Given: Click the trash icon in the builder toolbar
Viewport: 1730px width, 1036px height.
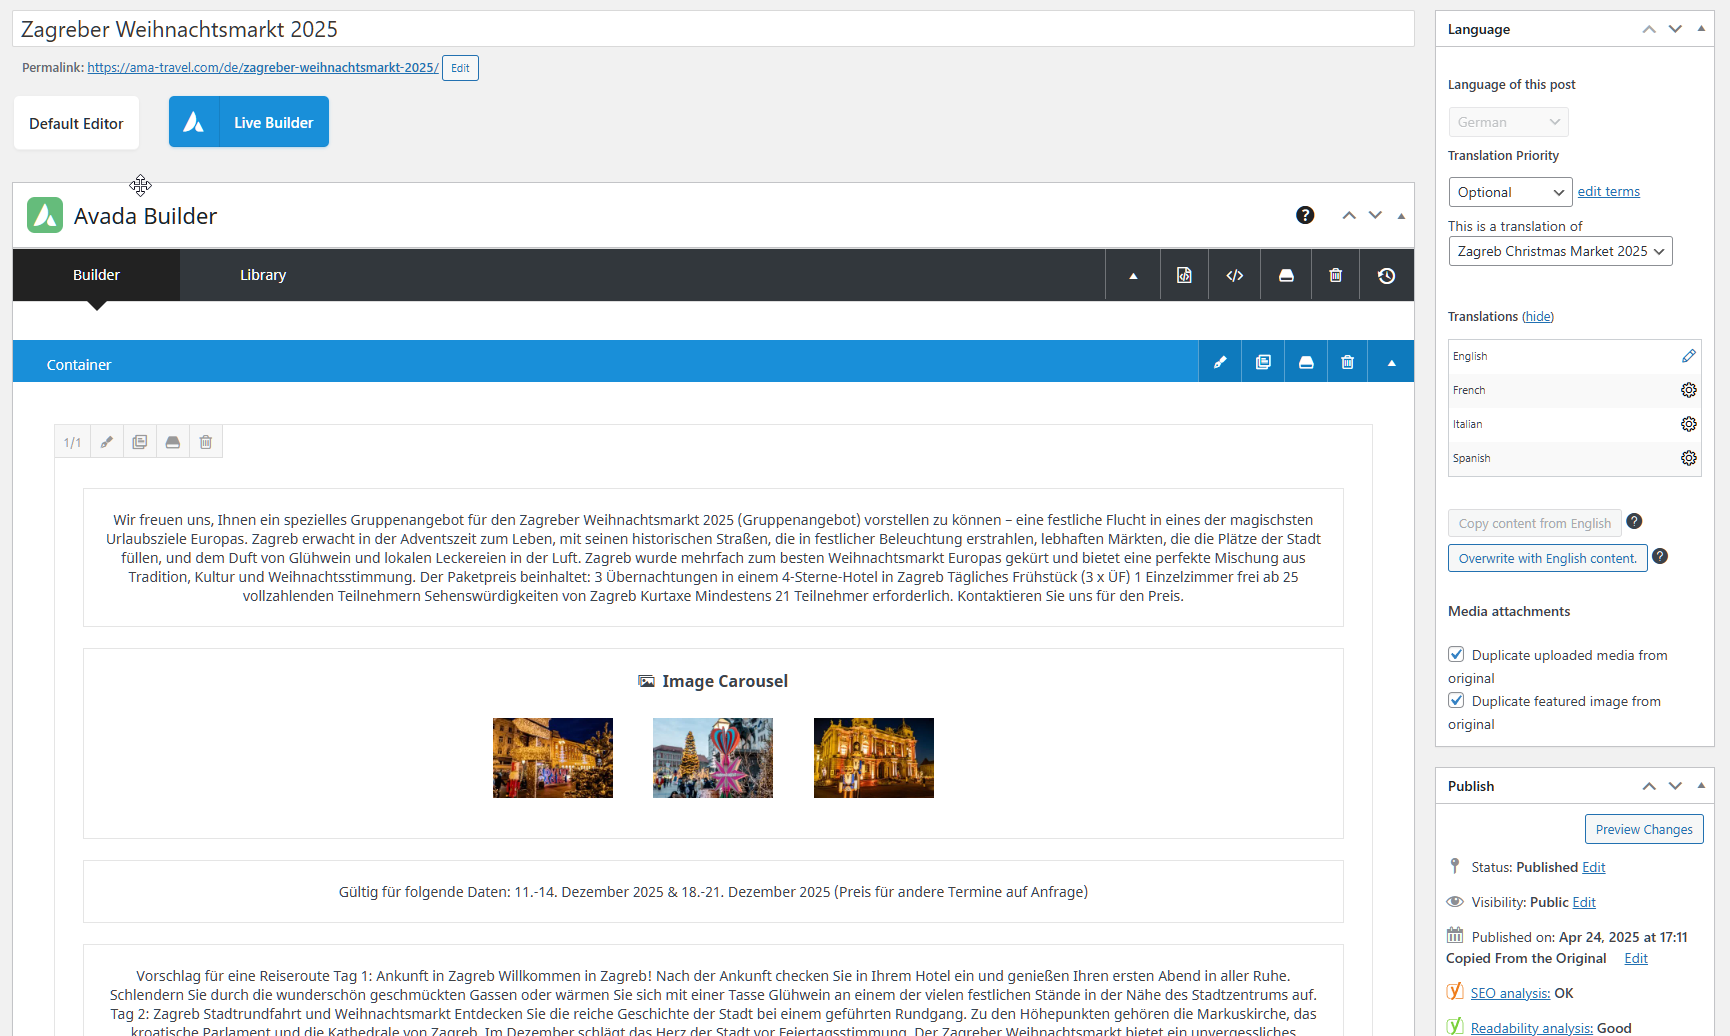Looking at the screenshot, I should [1335, 276].
